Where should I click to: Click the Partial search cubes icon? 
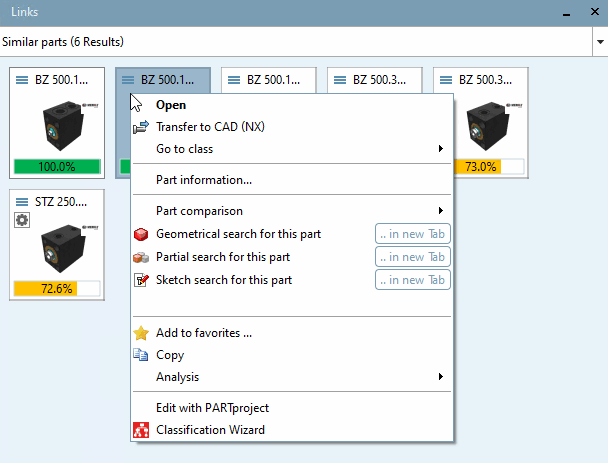point(141,257)
